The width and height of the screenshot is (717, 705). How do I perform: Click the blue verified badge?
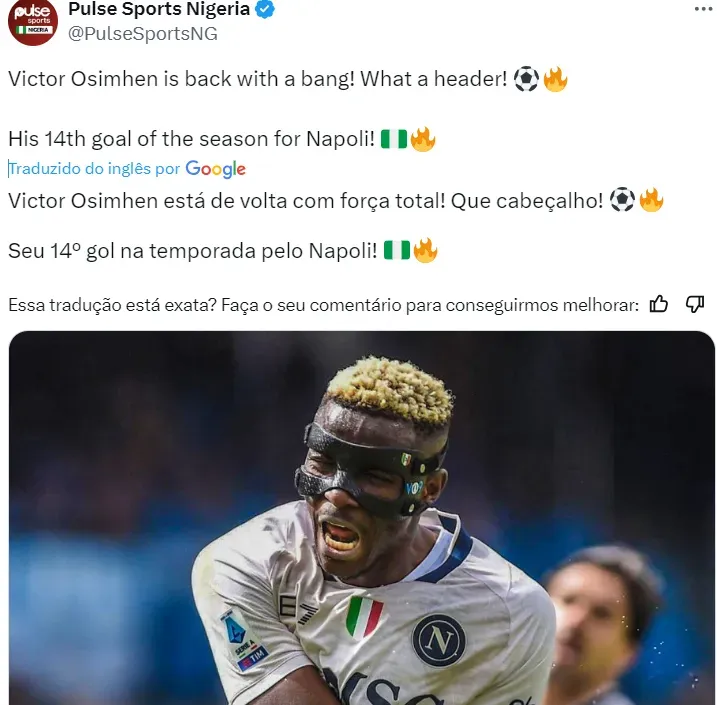click(x=265, y=9)
